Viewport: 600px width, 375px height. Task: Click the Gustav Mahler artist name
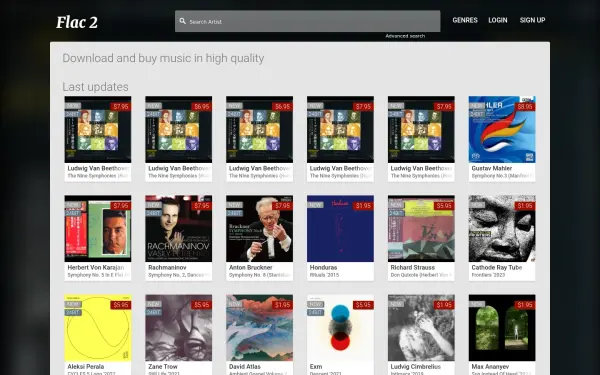(492, 168)
